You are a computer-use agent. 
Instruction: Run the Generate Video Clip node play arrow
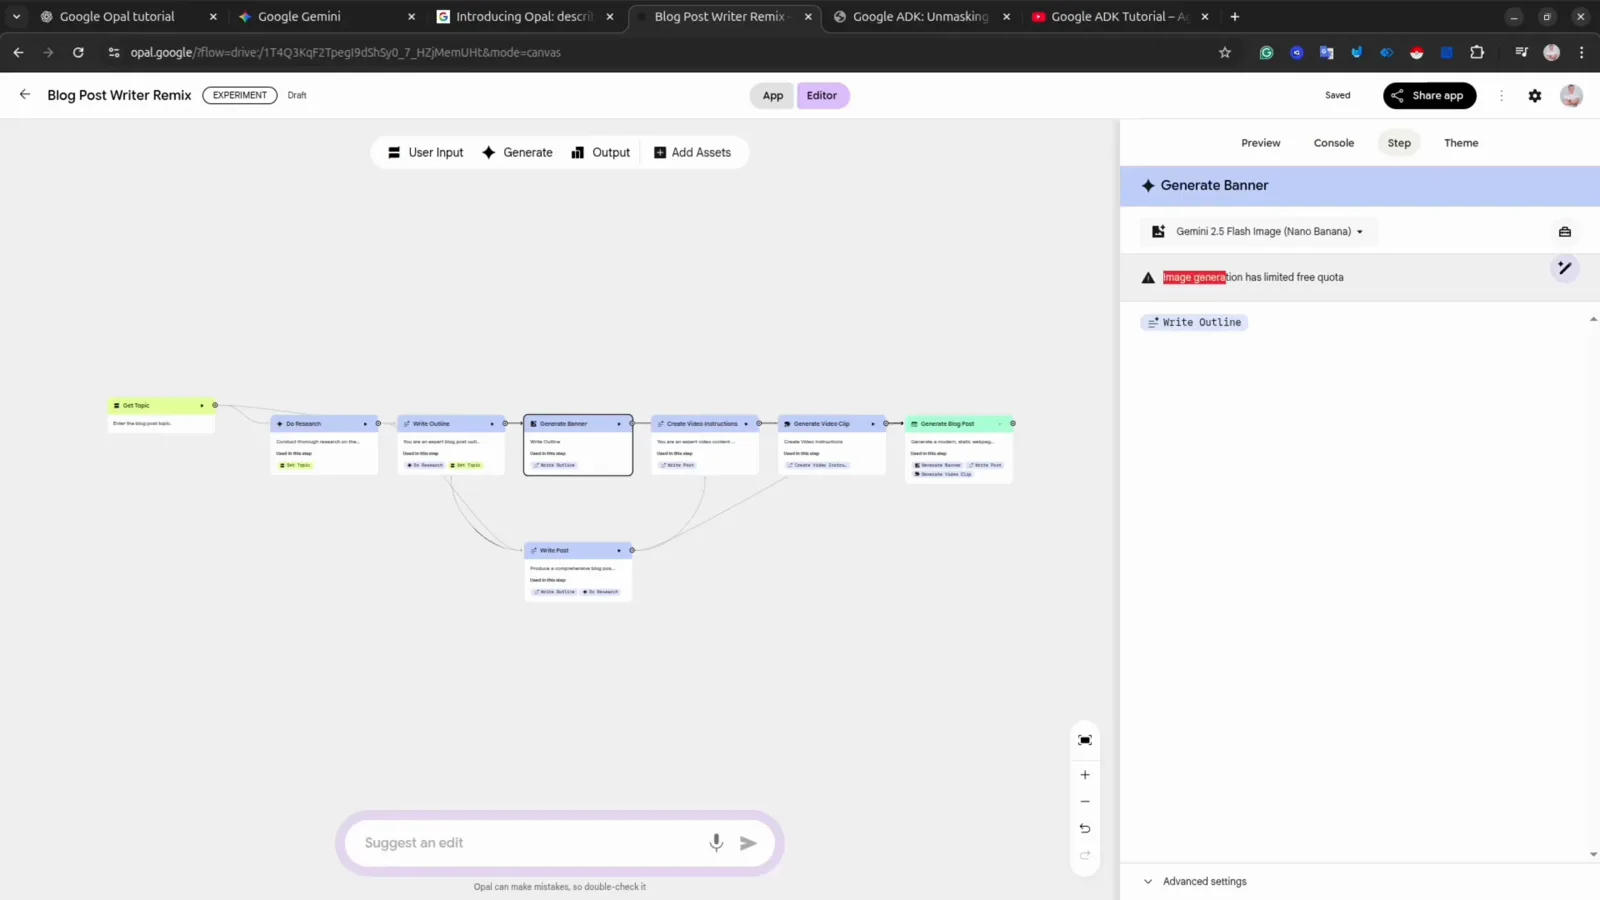click(x=873, y=424)
